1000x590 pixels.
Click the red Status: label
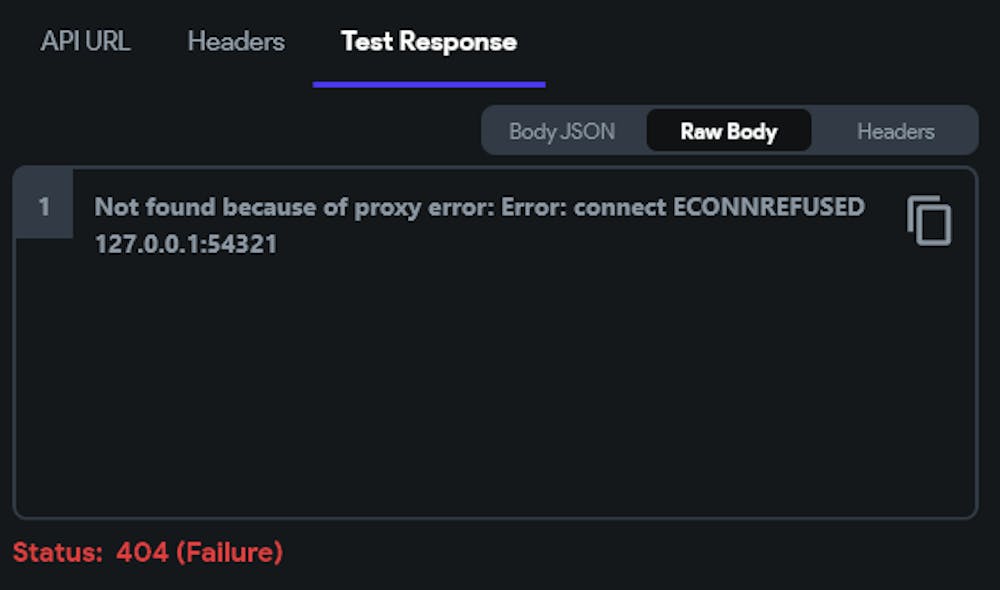(x=57, y=552)
